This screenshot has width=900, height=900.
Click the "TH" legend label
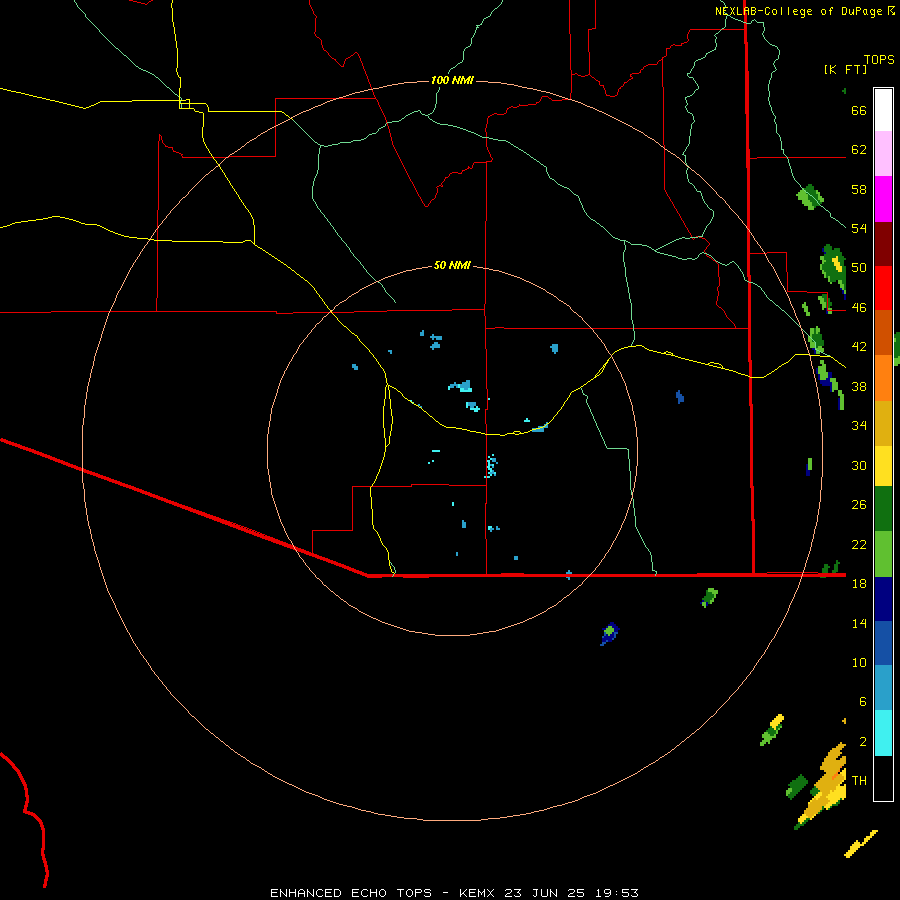pyautogui.click(x=859, y=781)
